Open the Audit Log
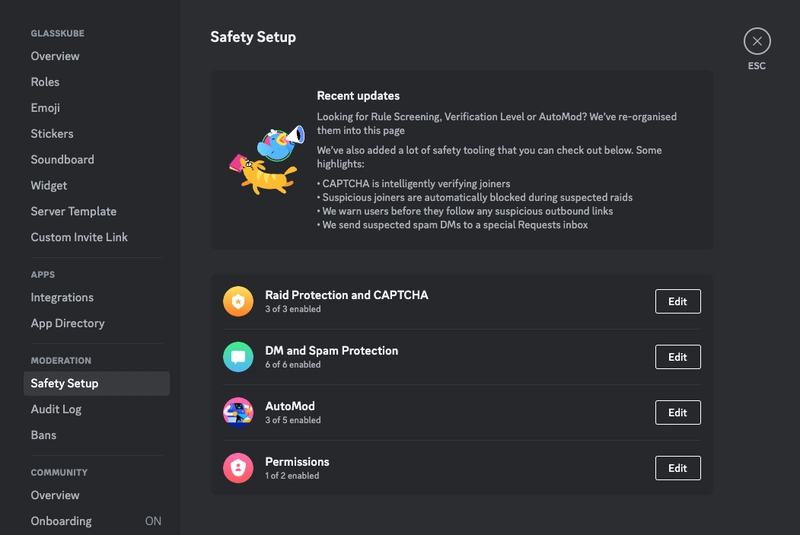The height and width of the screenshot is (535, 800). [x=96, y=410]
